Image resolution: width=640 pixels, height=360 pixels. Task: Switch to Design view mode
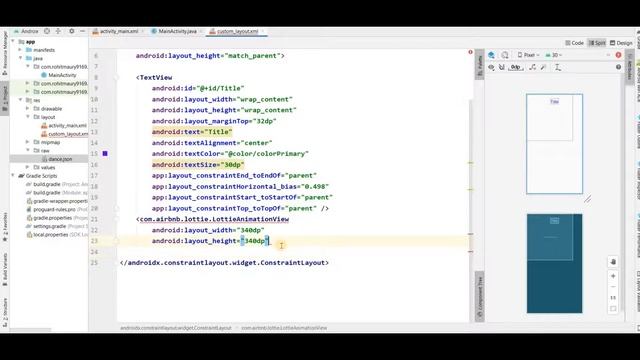tap(621, 43)
